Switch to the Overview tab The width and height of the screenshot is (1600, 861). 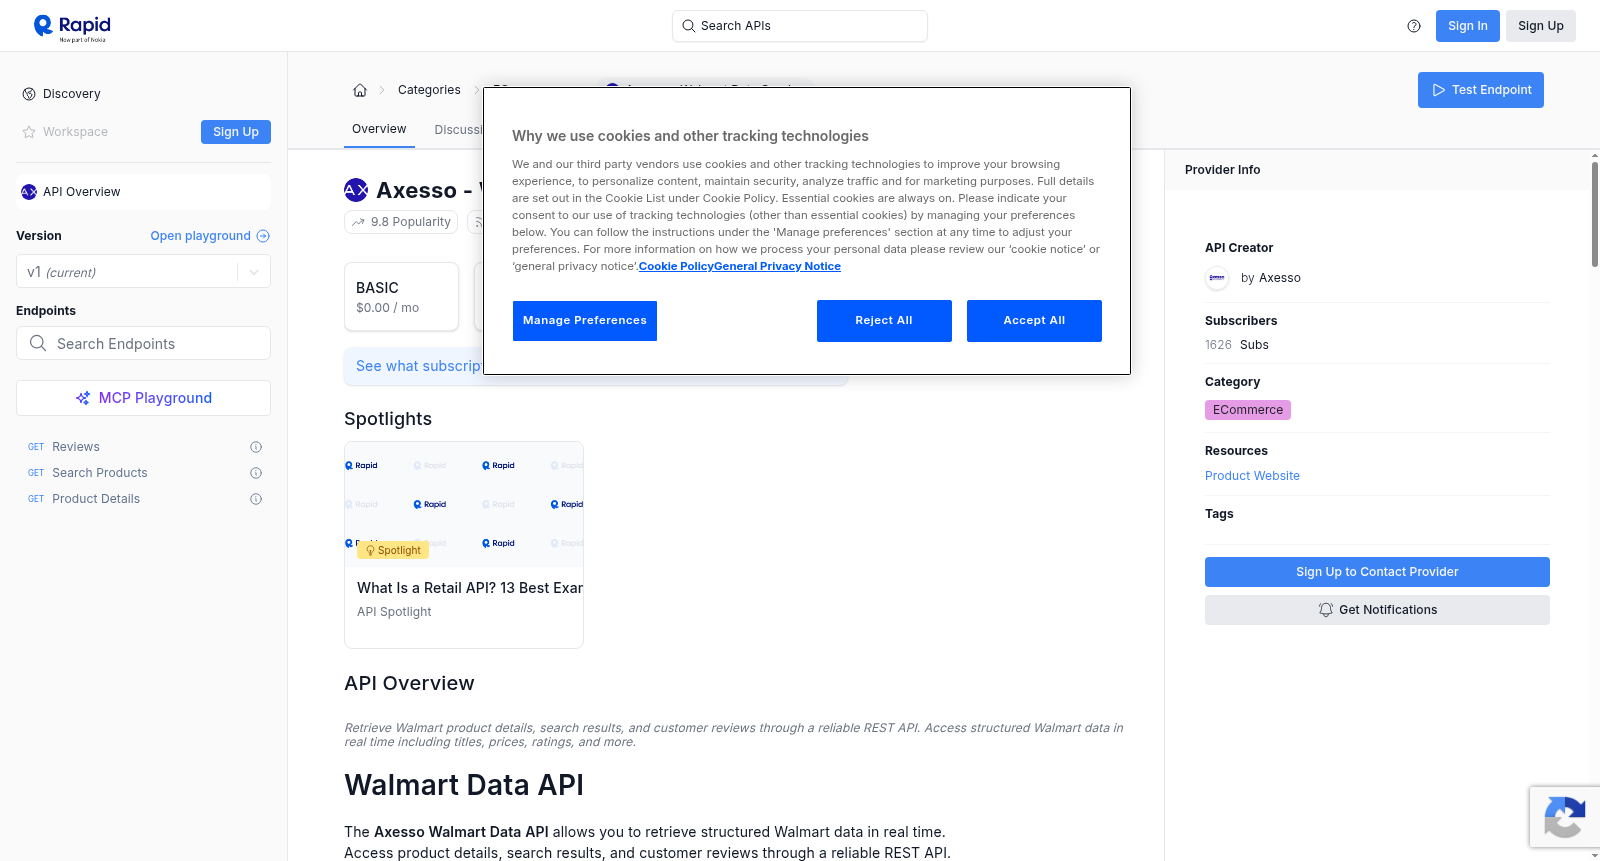coord(379,129)
